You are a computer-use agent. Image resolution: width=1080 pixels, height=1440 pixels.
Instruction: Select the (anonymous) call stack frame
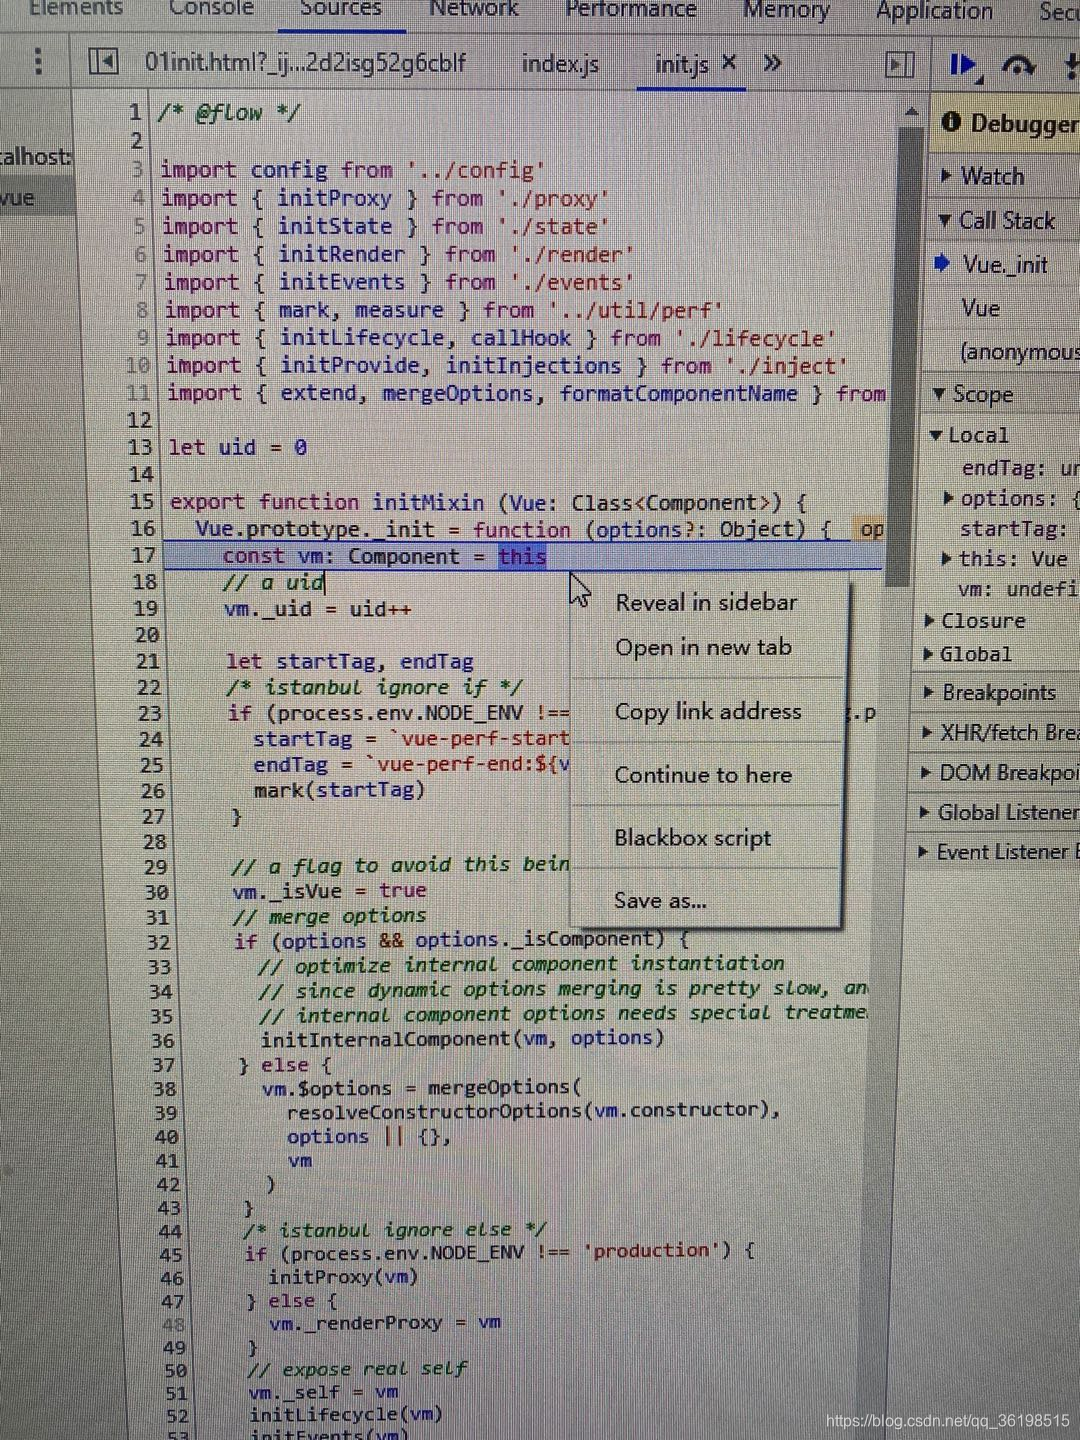click(x=1018, y=352)
